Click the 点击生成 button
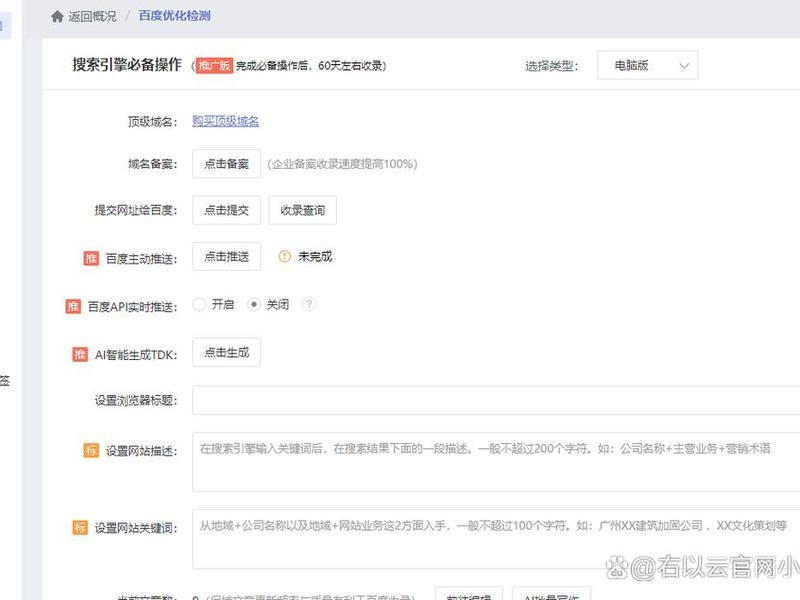 click(227, 352)
